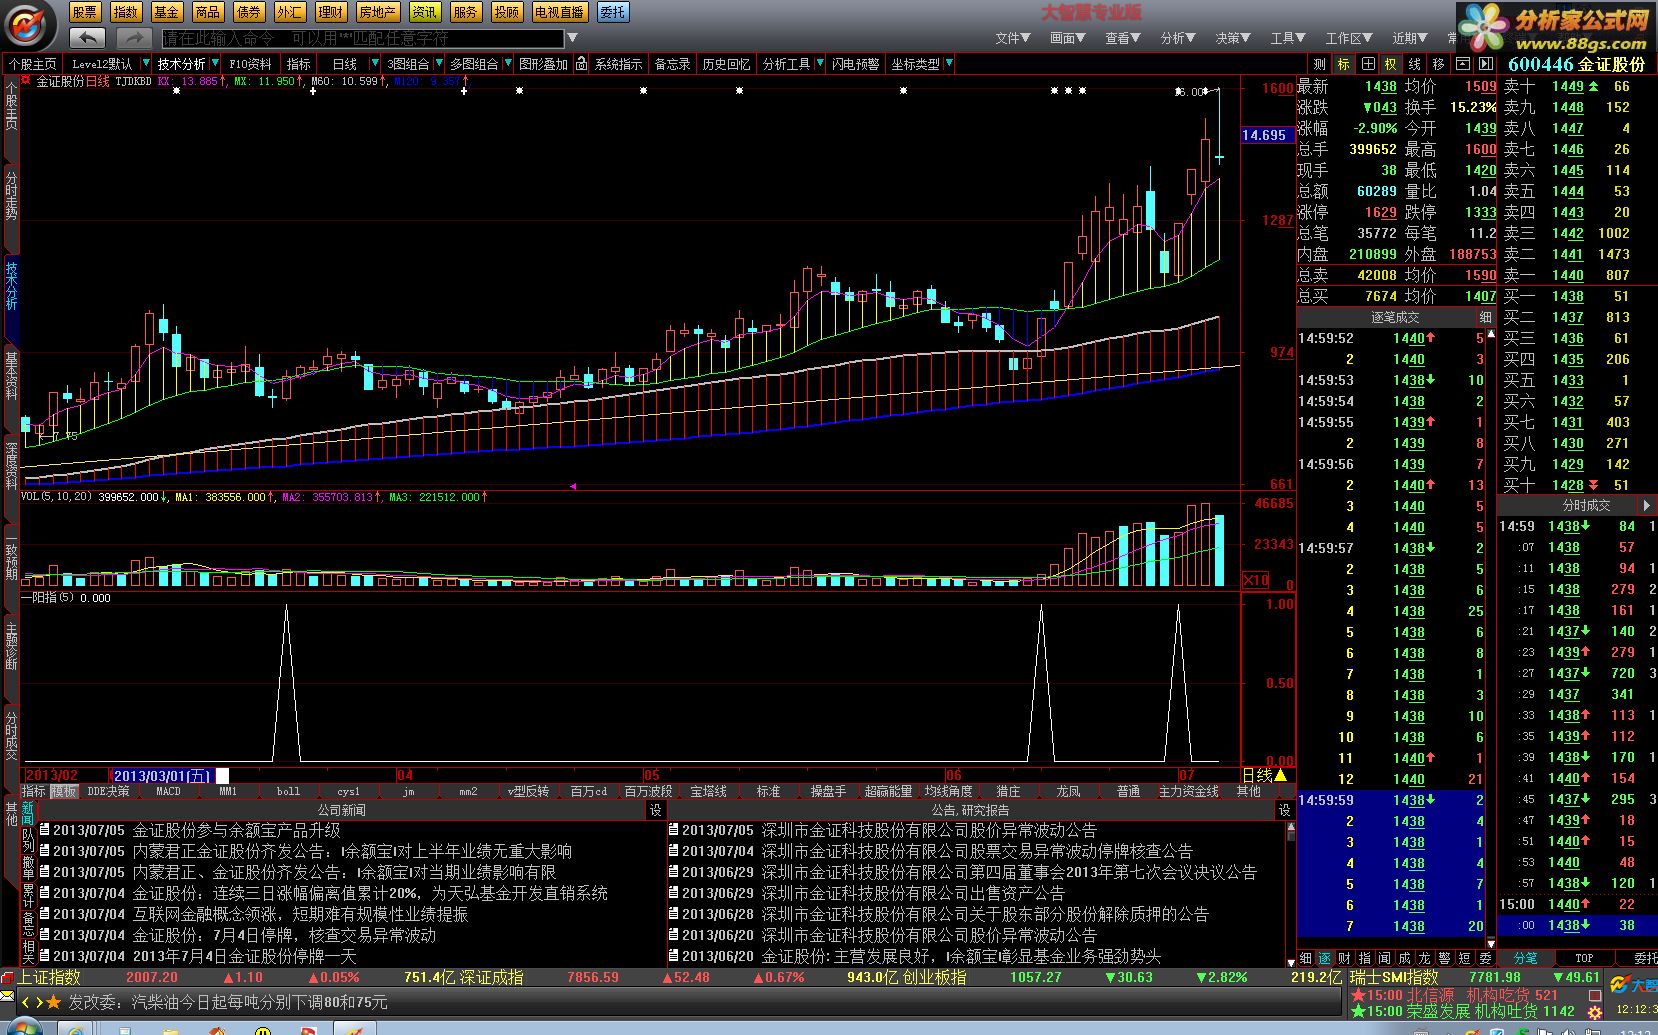Select the 宝塔线 indicator tab
1658x1035 pixels.
[708, 791]
